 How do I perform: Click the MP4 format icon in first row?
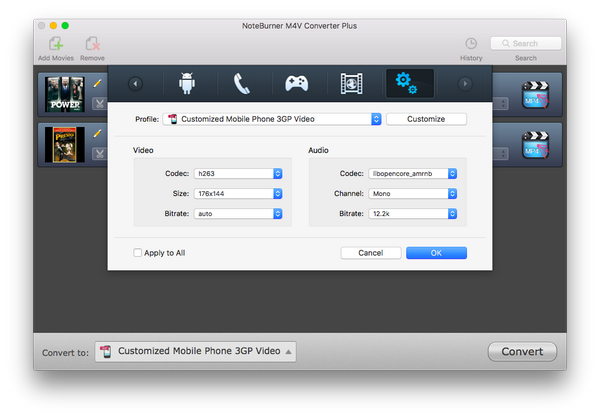click(x=536, y=94)
